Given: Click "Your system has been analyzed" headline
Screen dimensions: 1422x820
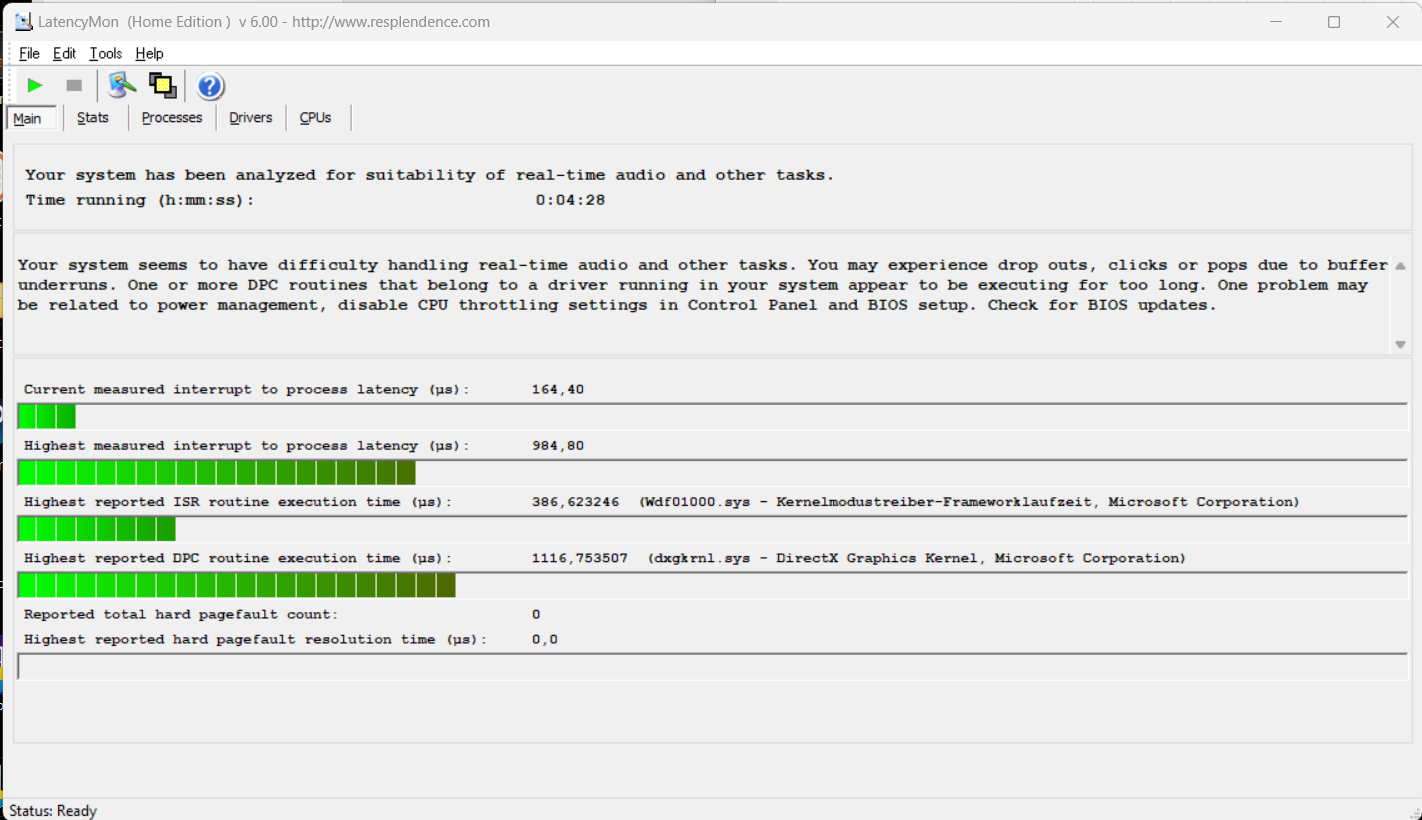Looking at the screenshot, I should (430, 175).
